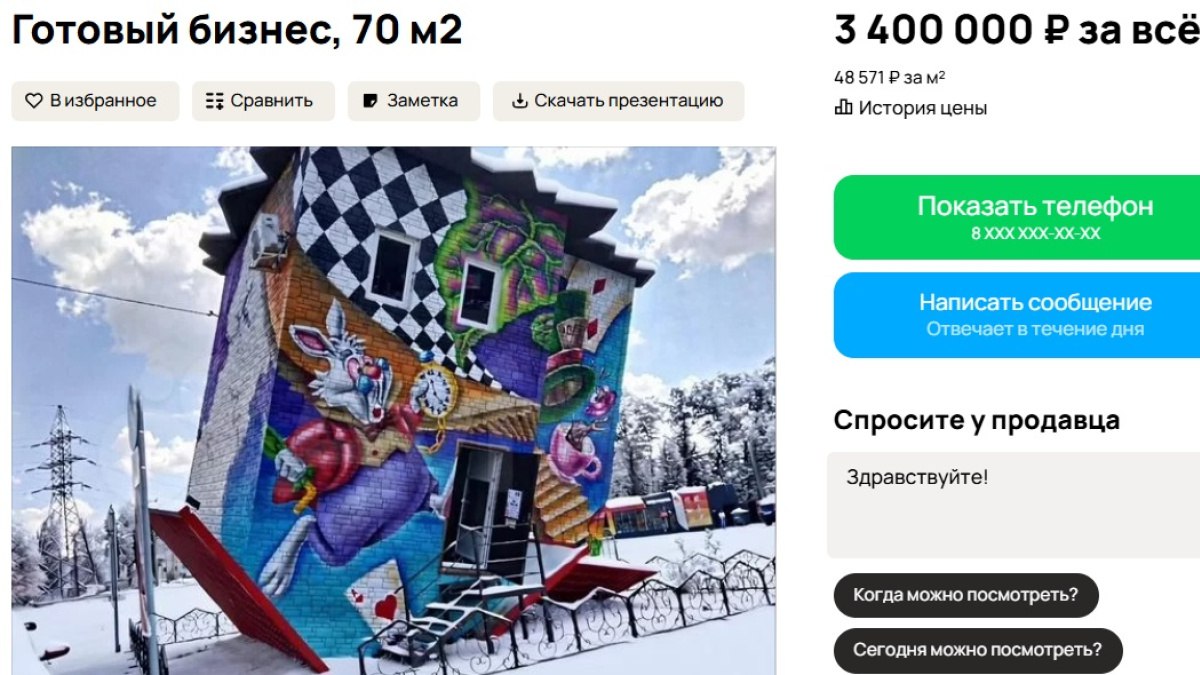This screenshot has width=1200, height=675.
Task: Select the Когда можно посмотреть? suggested question
Action: (x=966, y=595)
